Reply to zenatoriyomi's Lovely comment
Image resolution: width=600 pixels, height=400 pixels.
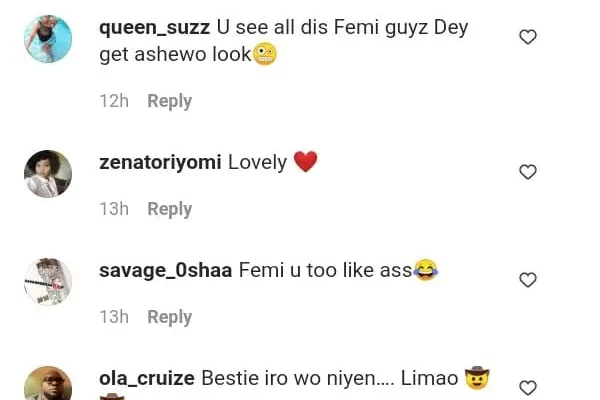(x=169, y=209)
